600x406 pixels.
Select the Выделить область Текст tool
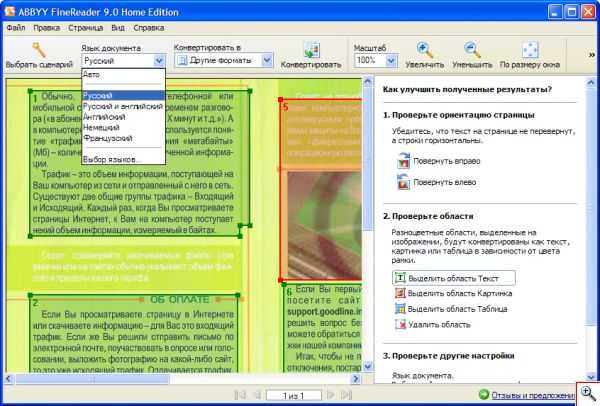coord(453,278)
